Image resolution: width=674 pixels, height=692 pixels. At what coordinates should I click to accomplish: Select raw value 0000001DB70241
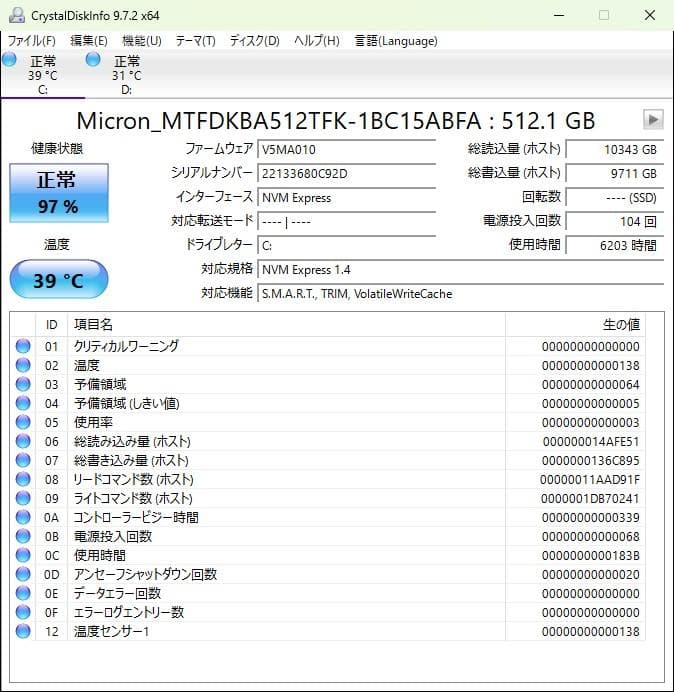tap(590, 498)
